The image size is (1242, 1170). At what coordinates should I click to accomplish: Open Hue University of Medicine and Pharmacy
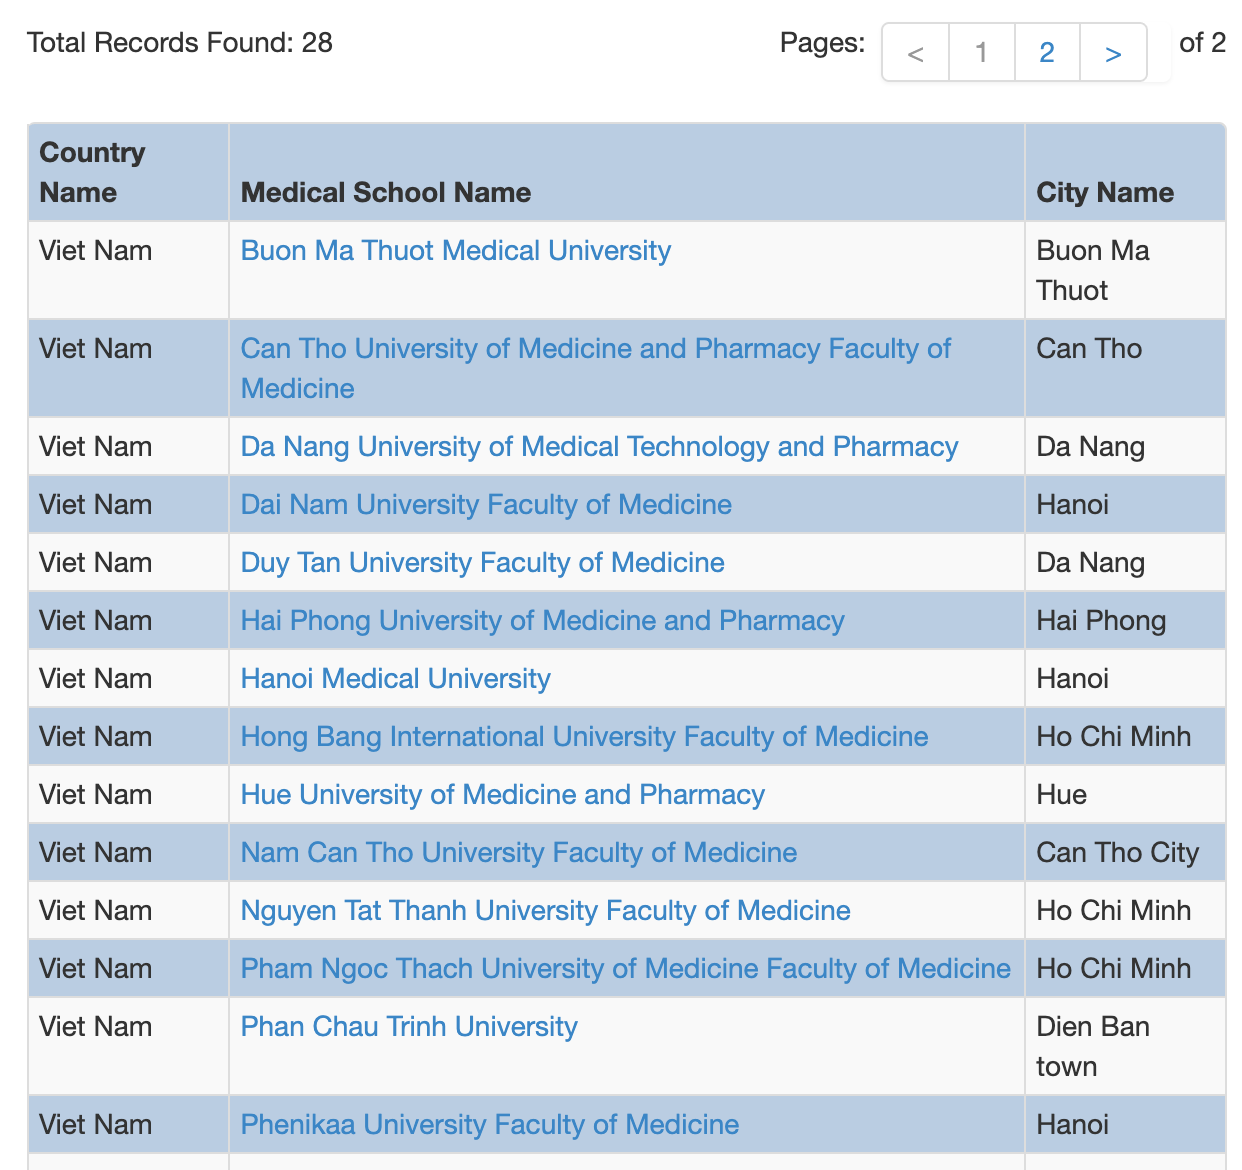pyautogui.click(x=503, y=794)
